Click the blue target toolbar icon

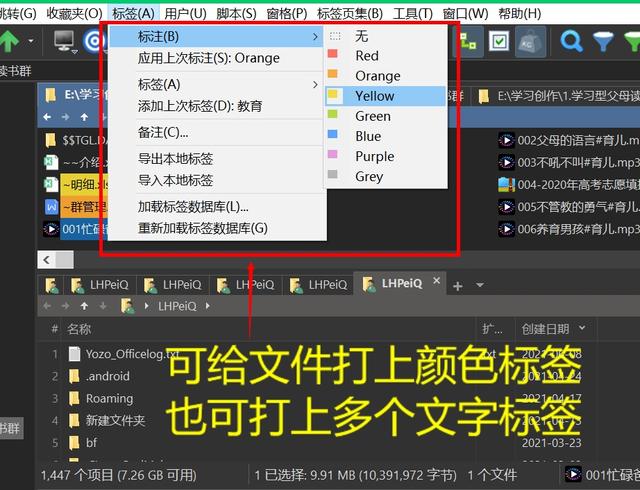pyautogui.click(x=95, y=42)
